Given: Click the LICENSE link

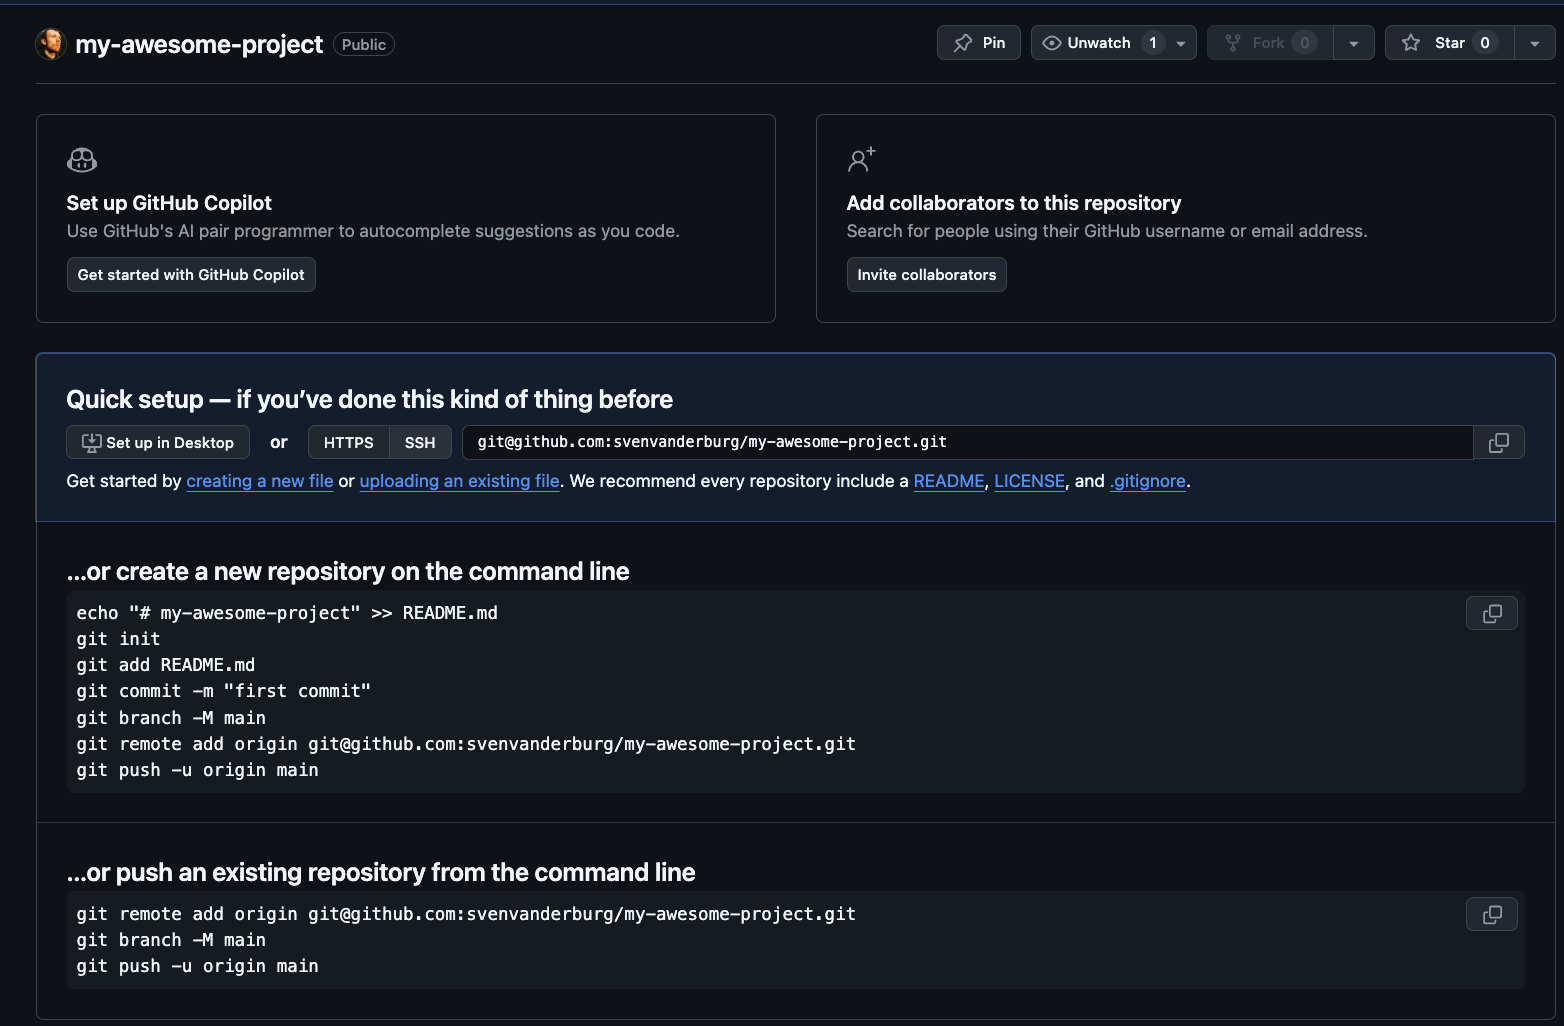Looking at the screenshot, I should pos(1029,481).
